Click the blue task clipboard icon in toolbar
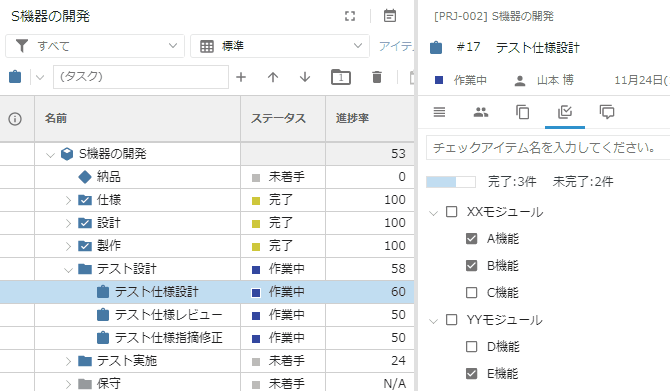Image resolution: width=670 pixels, height=391 pixels. [x=15, y=77]
